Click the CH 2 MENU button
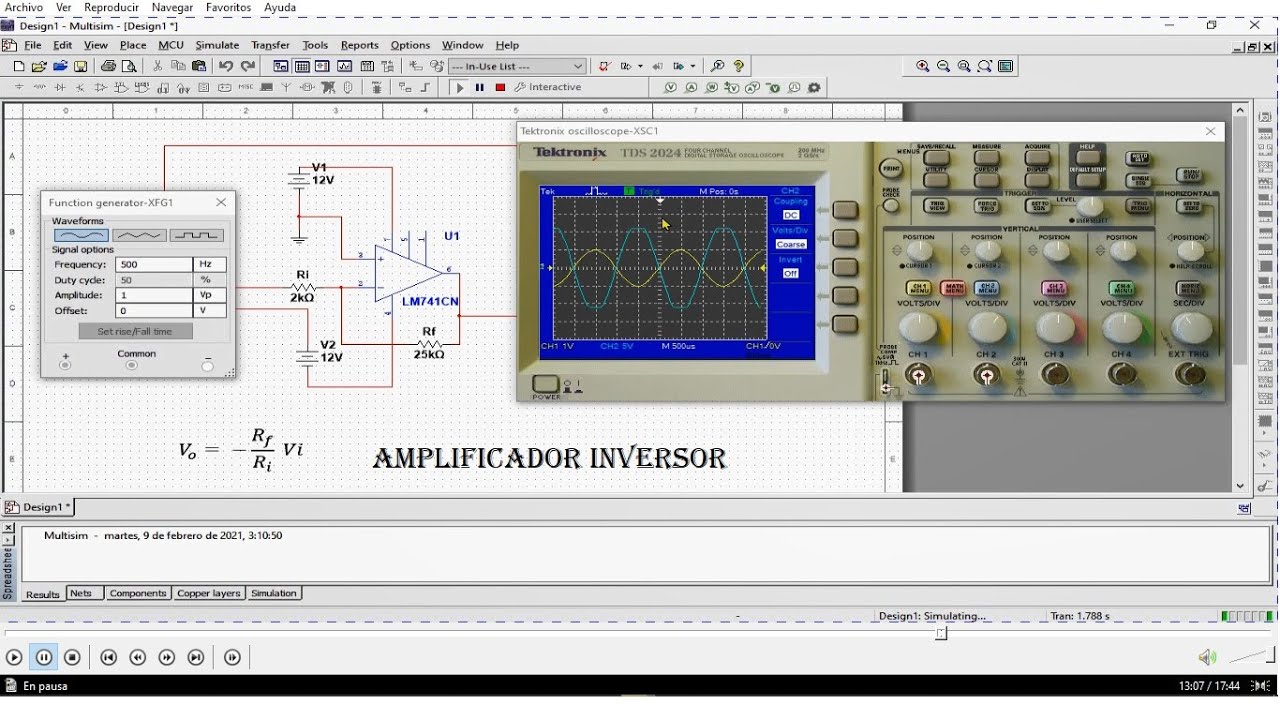 pyautogui.click(x=986, y=288)
